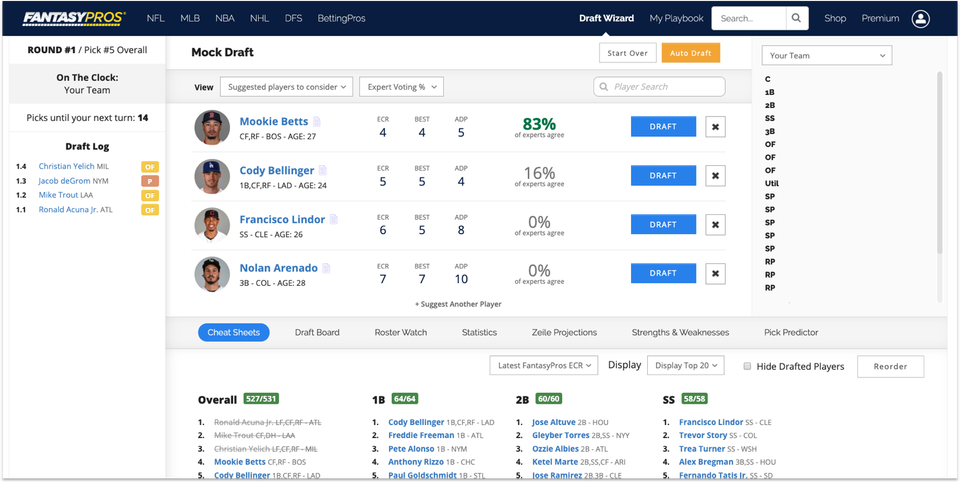Click OF badge next to Mike Trout
960x482 pixels.
(x=150, y=195)
